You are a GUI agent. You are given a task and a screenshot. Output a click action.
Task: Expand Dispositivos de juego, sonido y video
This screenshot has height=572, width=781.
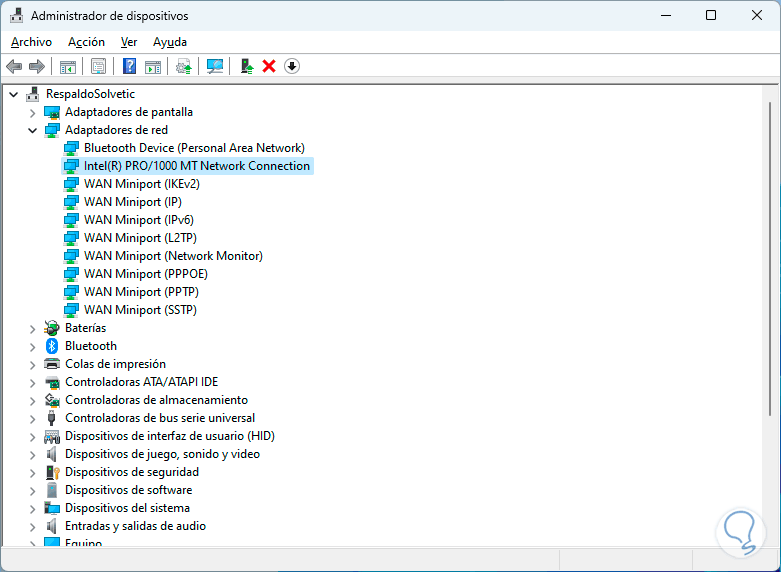click(x=33, y=455)
